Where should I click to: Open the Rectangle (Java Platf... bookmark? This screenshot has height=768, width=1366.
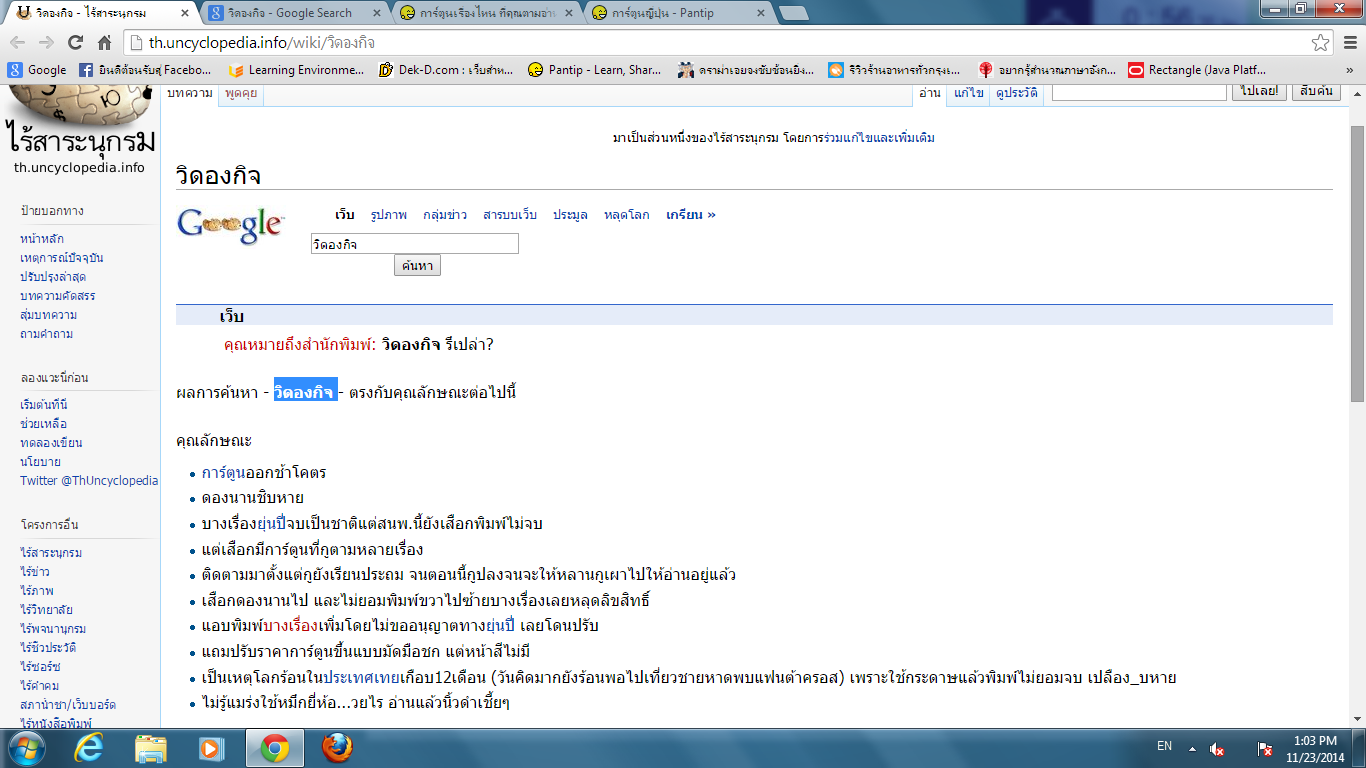[x=1197, y=70]
